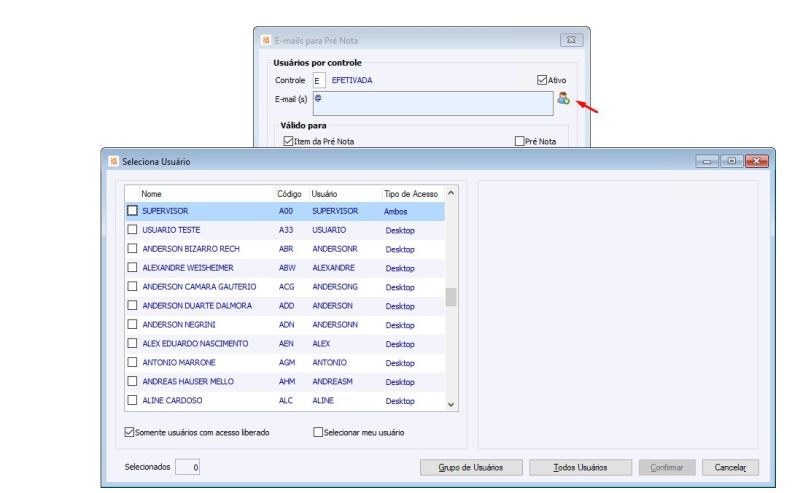The image size is (800, 493).
Task: Select code A33 cell
Action: point(286,230)
